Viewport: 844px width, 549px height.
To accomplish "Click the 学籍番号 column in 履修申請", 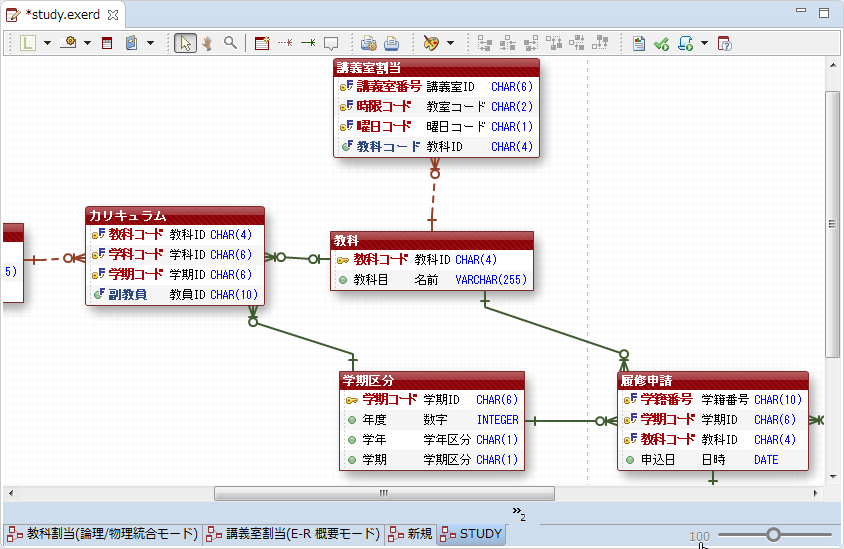I will (x=713, y=400).
